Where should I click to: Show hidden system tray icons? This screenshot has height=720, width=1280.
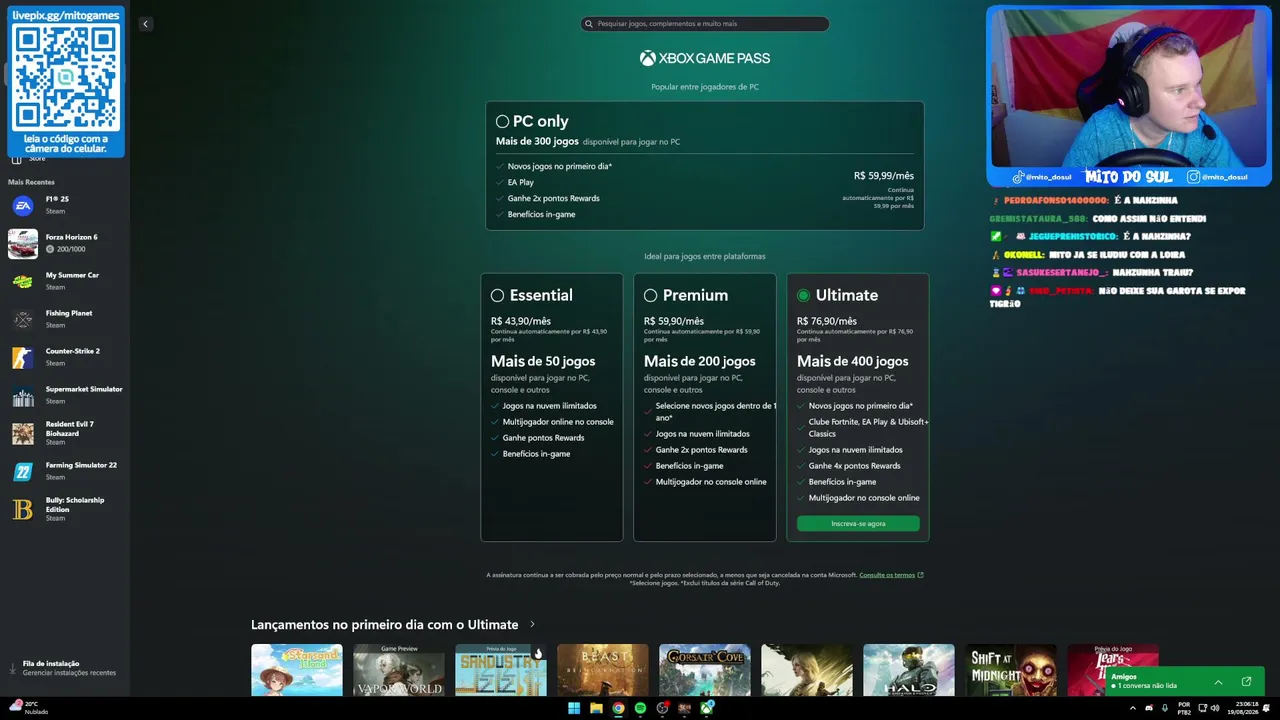coord(1133,708)
